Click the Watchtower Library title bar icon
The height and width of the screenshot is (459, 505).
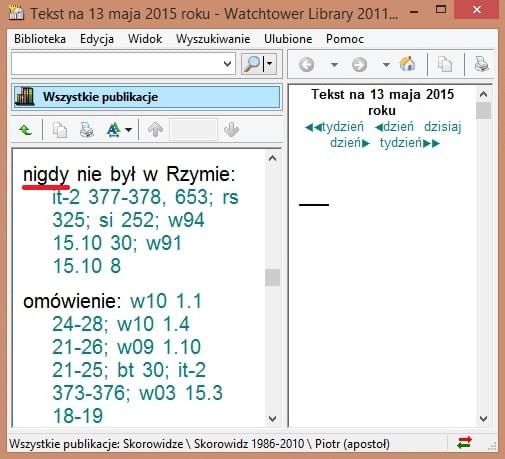click(17, 13)
